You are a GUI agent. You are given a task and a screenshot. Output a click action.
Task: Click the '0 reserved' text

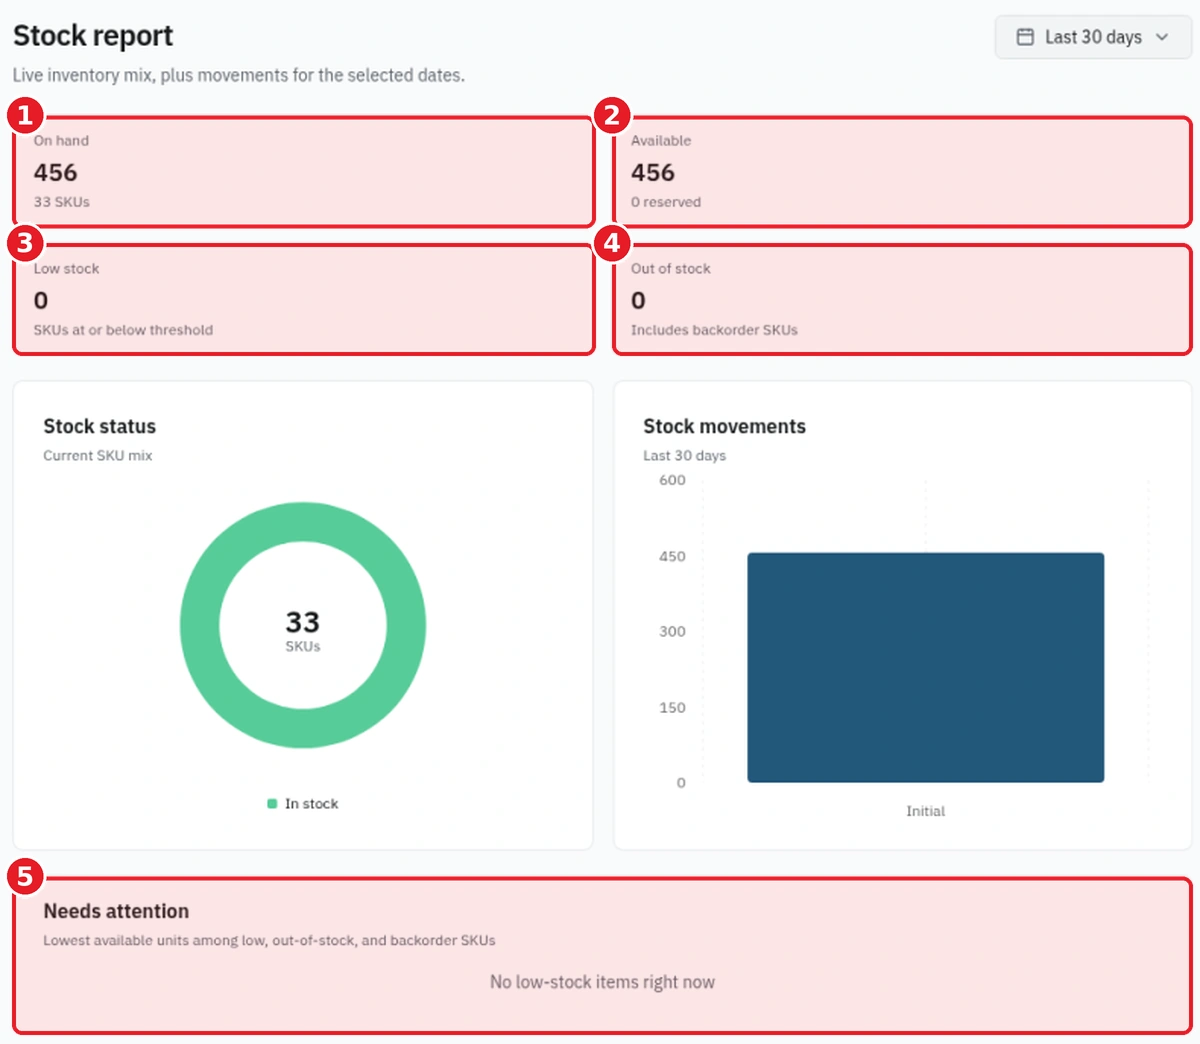tap(666, 202)
